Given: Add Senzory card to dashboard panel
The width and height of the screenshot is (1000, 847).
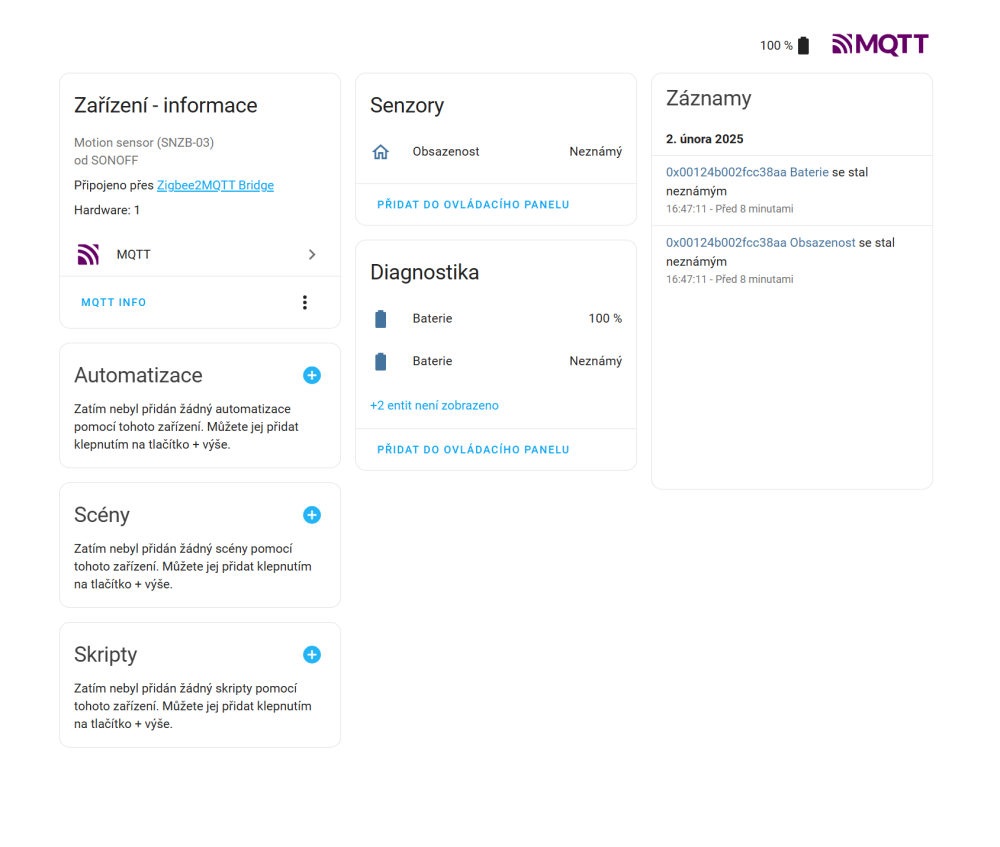Looking at the screenshot, I should [473, 205].
